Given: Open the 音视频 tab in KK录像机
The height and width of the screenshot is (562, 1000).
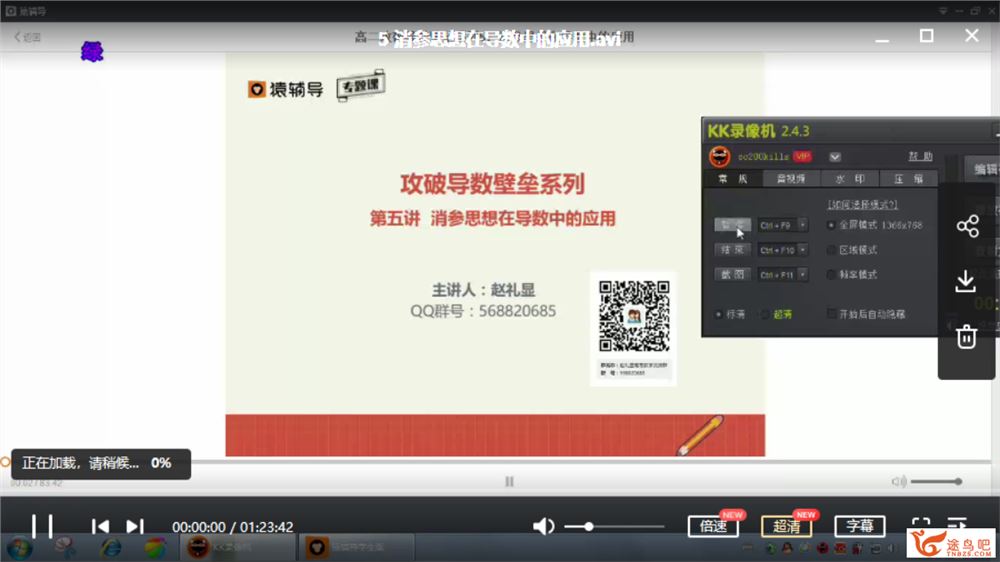Looking at the screenshot, I should (x=791, y=179).
